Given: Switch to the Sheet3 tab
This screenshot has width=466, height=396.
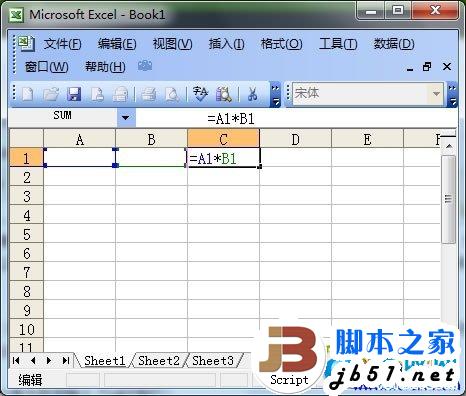Looking at the screenshot, I should coord(213,361).
